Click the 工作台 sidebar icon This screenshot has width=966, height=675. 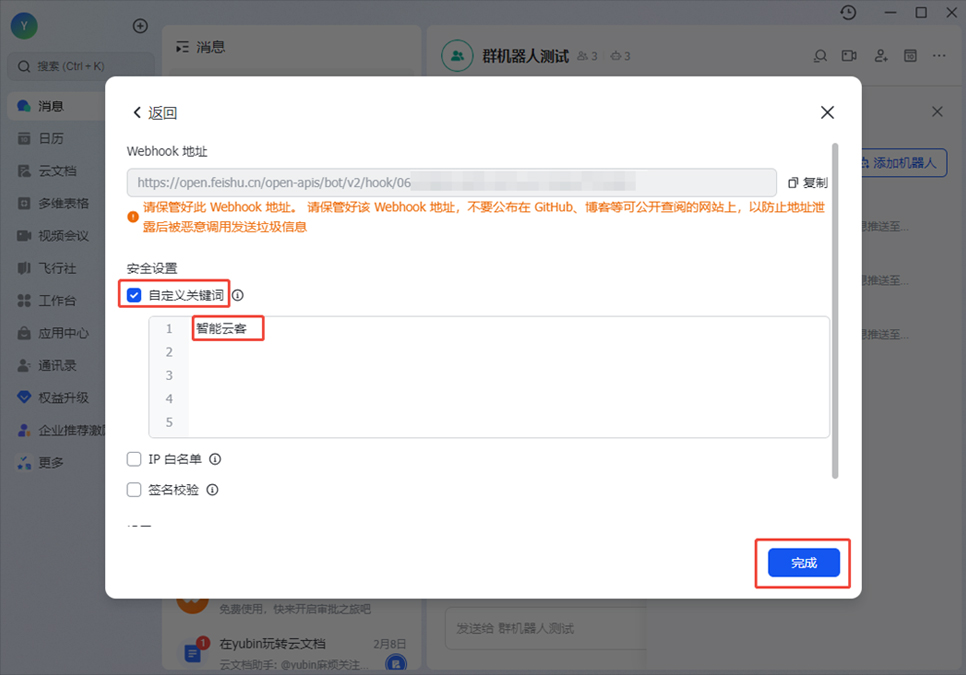coord(24,301)
